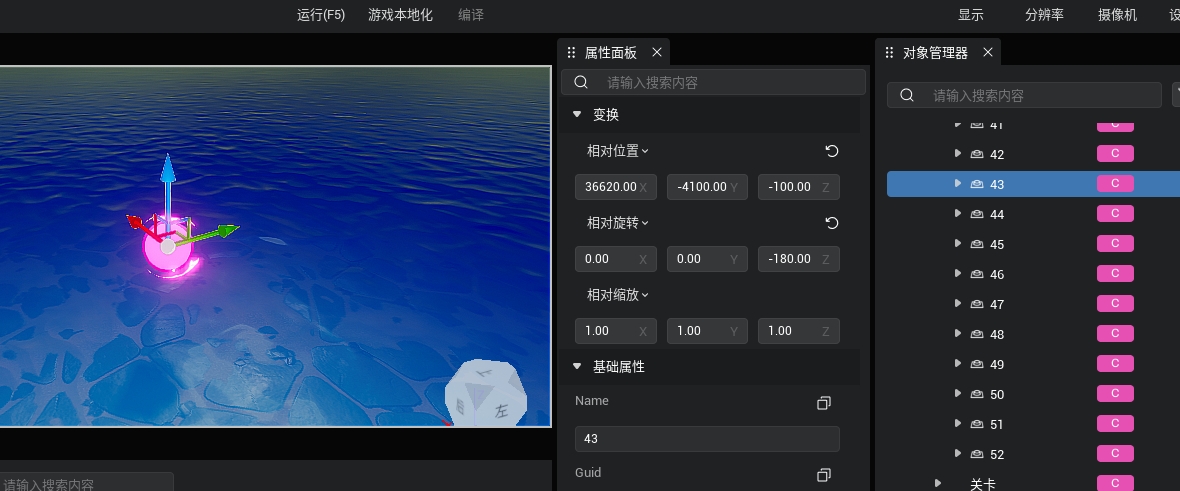Click the search icon in 对象管理器
1180x491 pixels.
coord(907,96)
